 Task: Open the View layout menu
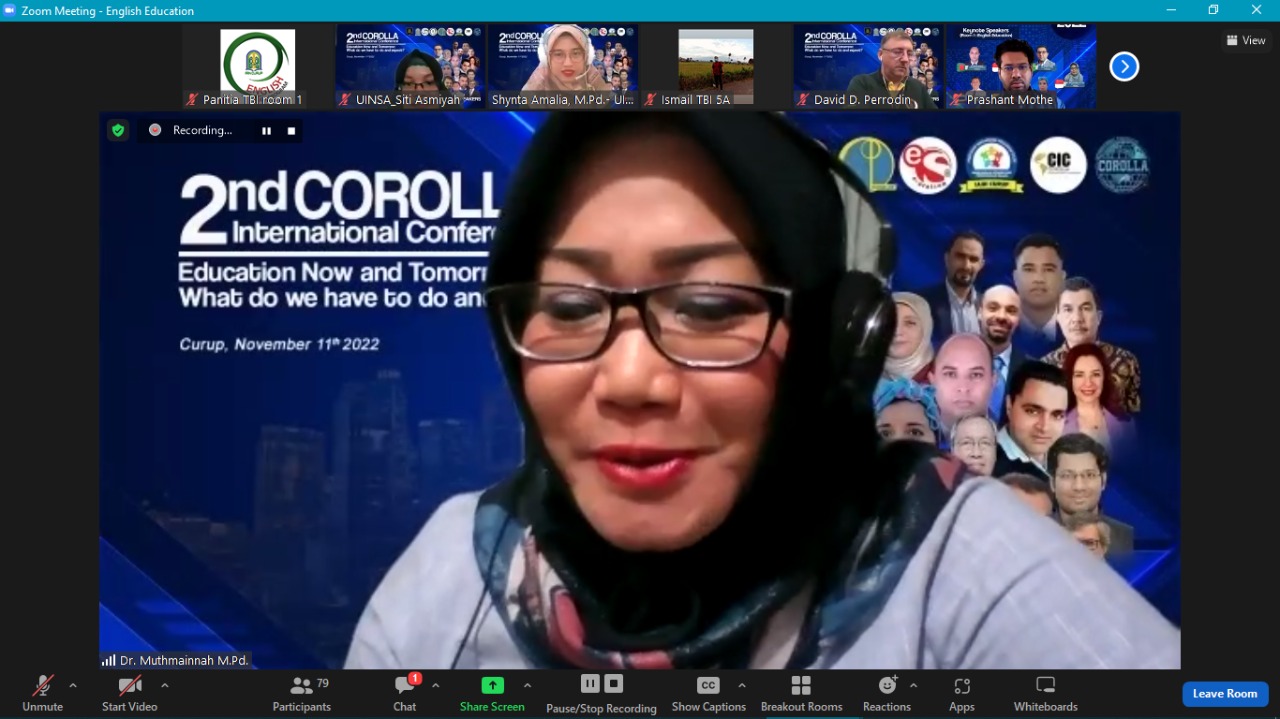tap(1246, 41)
